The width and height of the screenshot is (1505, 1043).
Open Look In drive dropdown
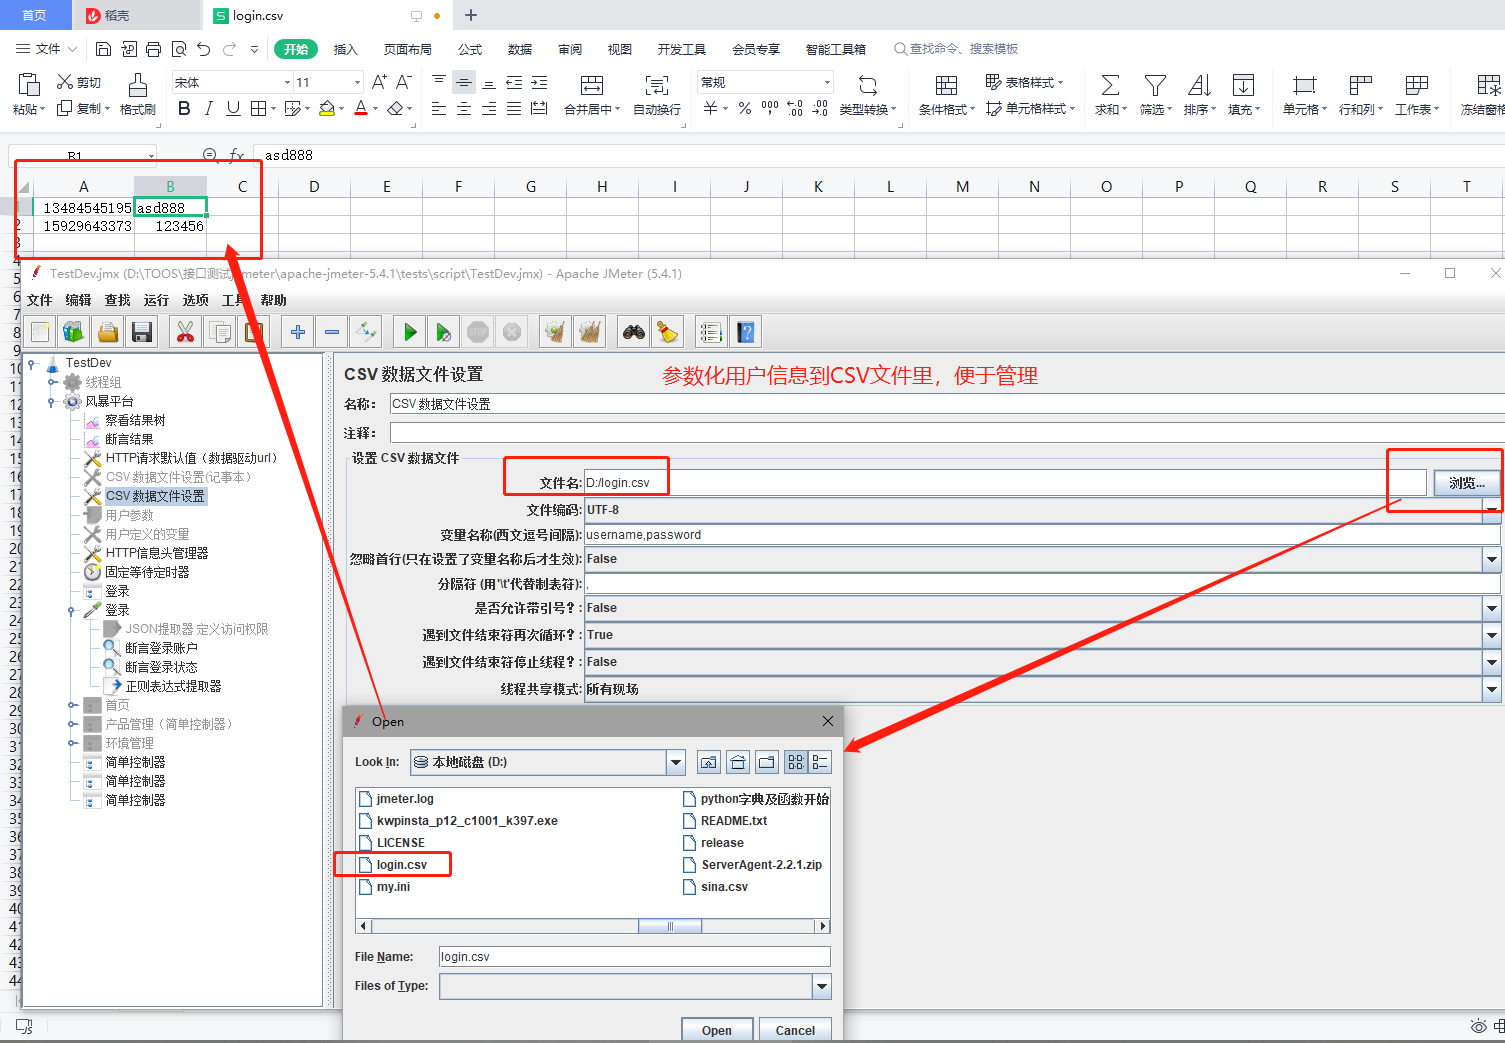(676, 762)
